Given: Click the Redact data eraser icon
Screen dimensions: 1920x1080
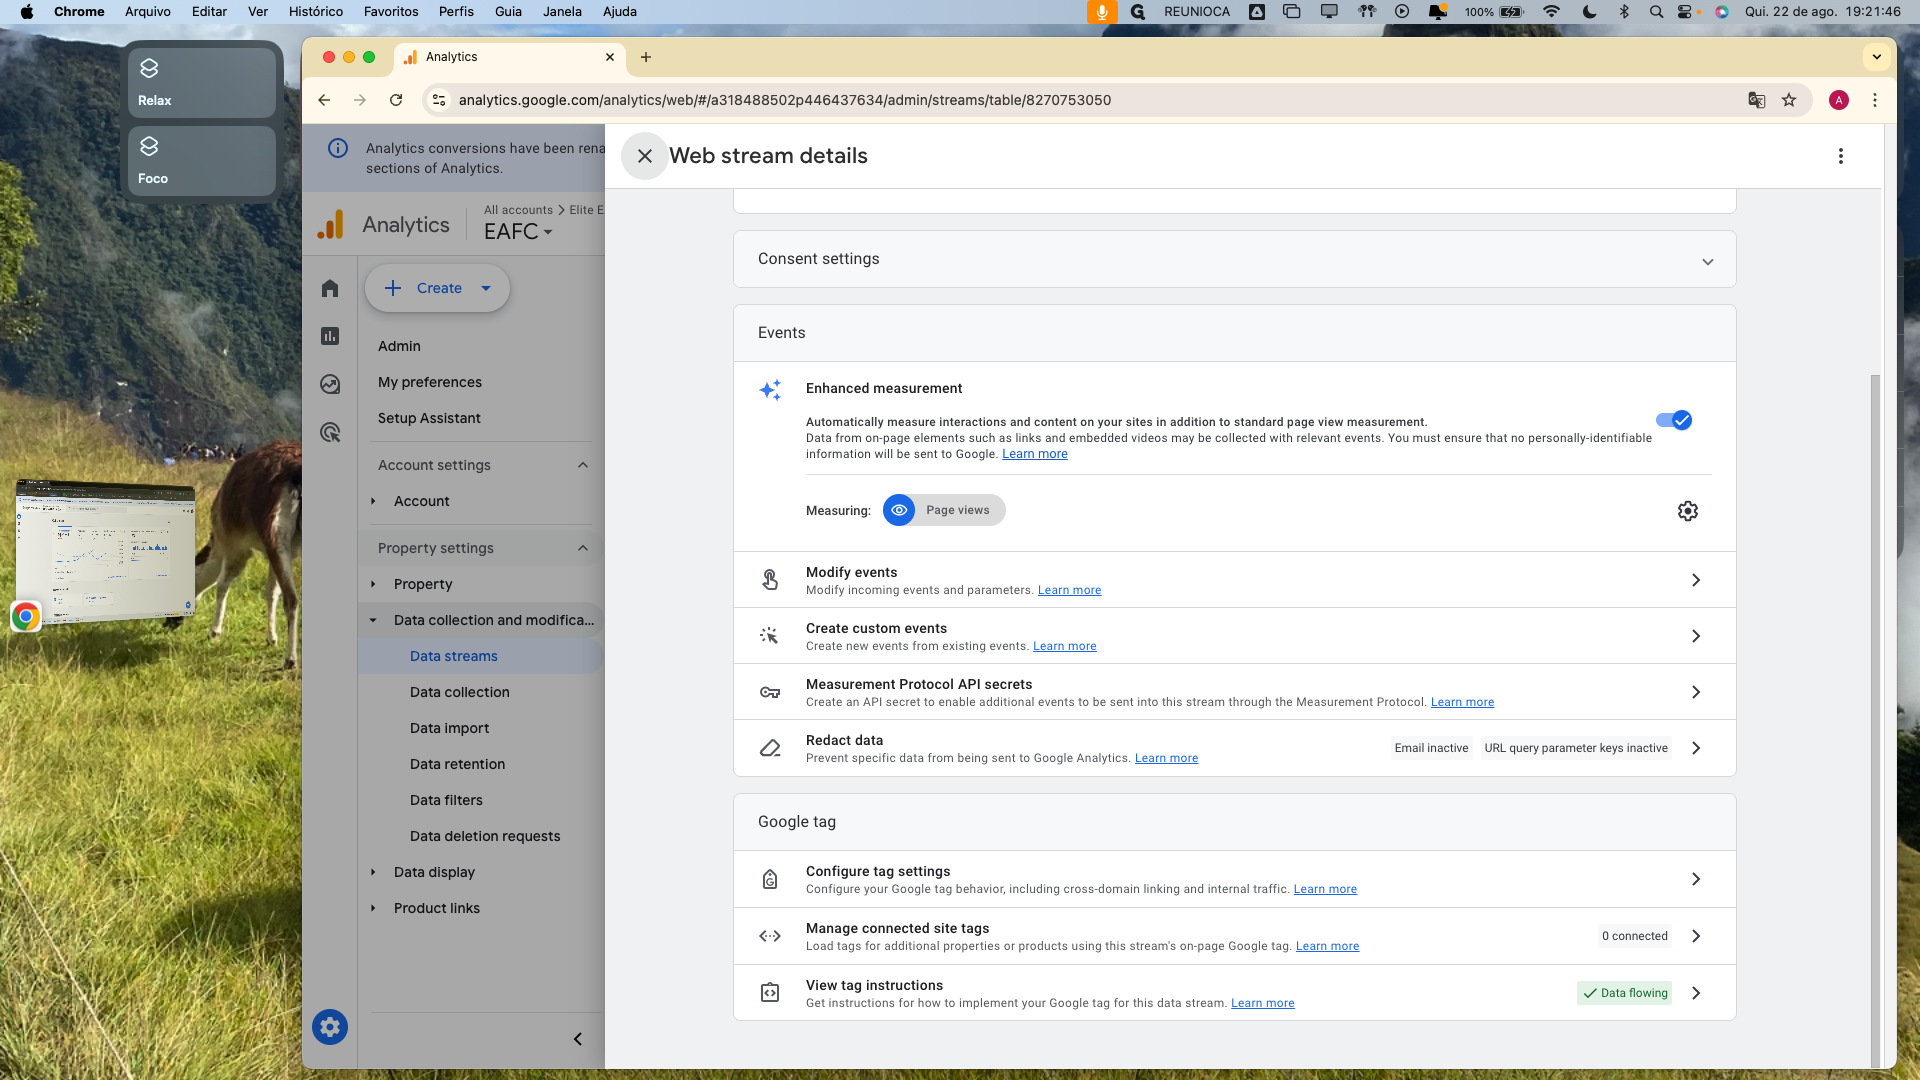Looking at the screenshot, I should tap(770, 748).
